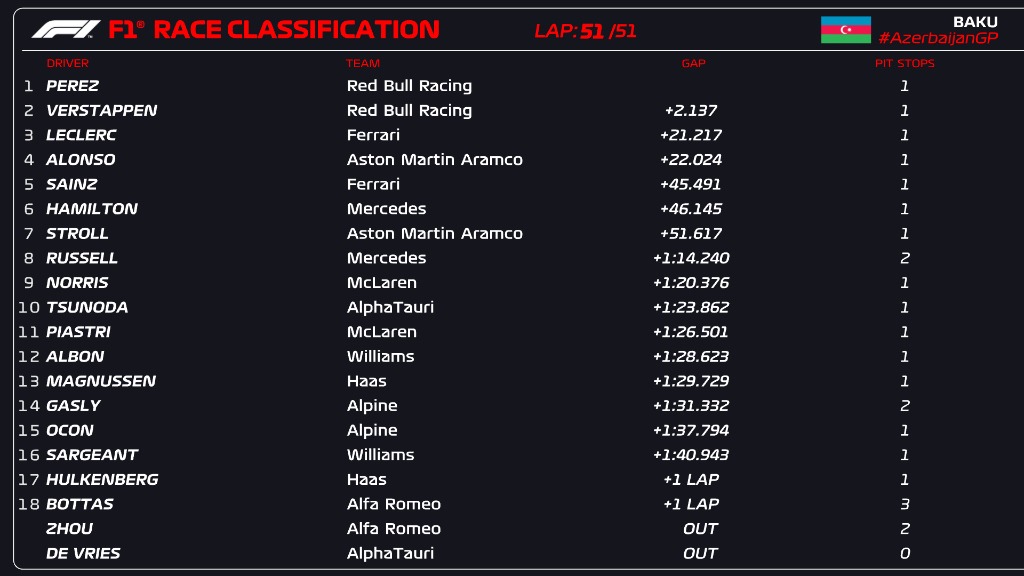Choose ALONSO in the classification
Viewport: 1024px width, 576px height.
(x=80, y=160)
